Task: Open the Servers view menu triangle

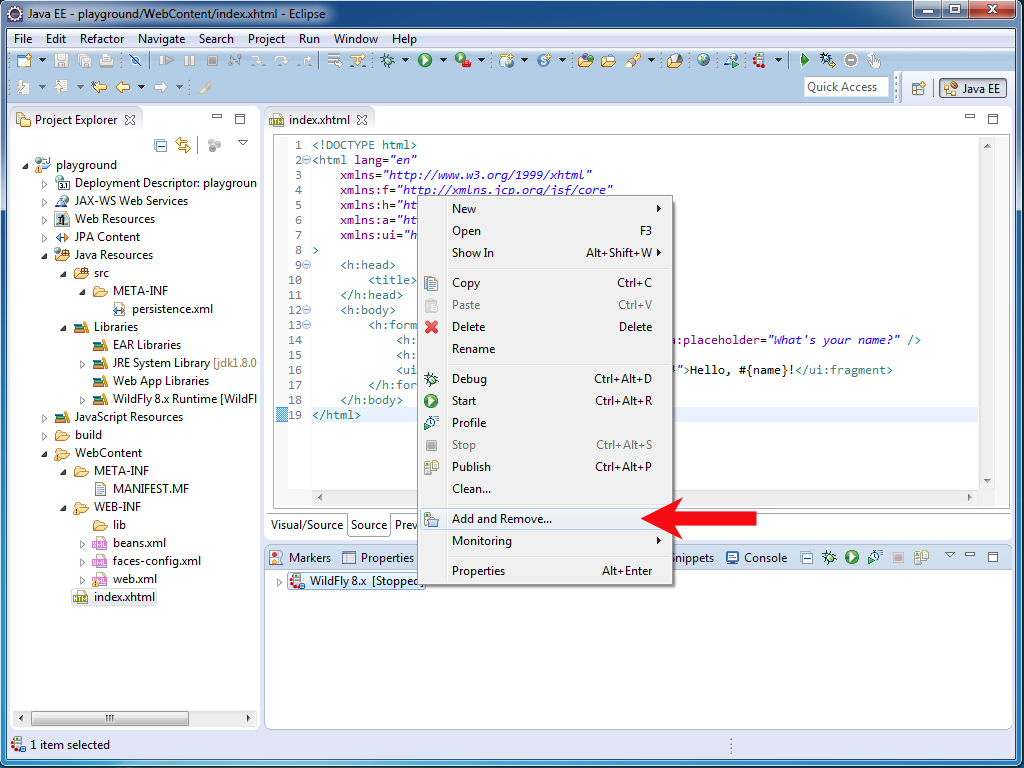Action: pyautogui.click(x=950, y=554)
